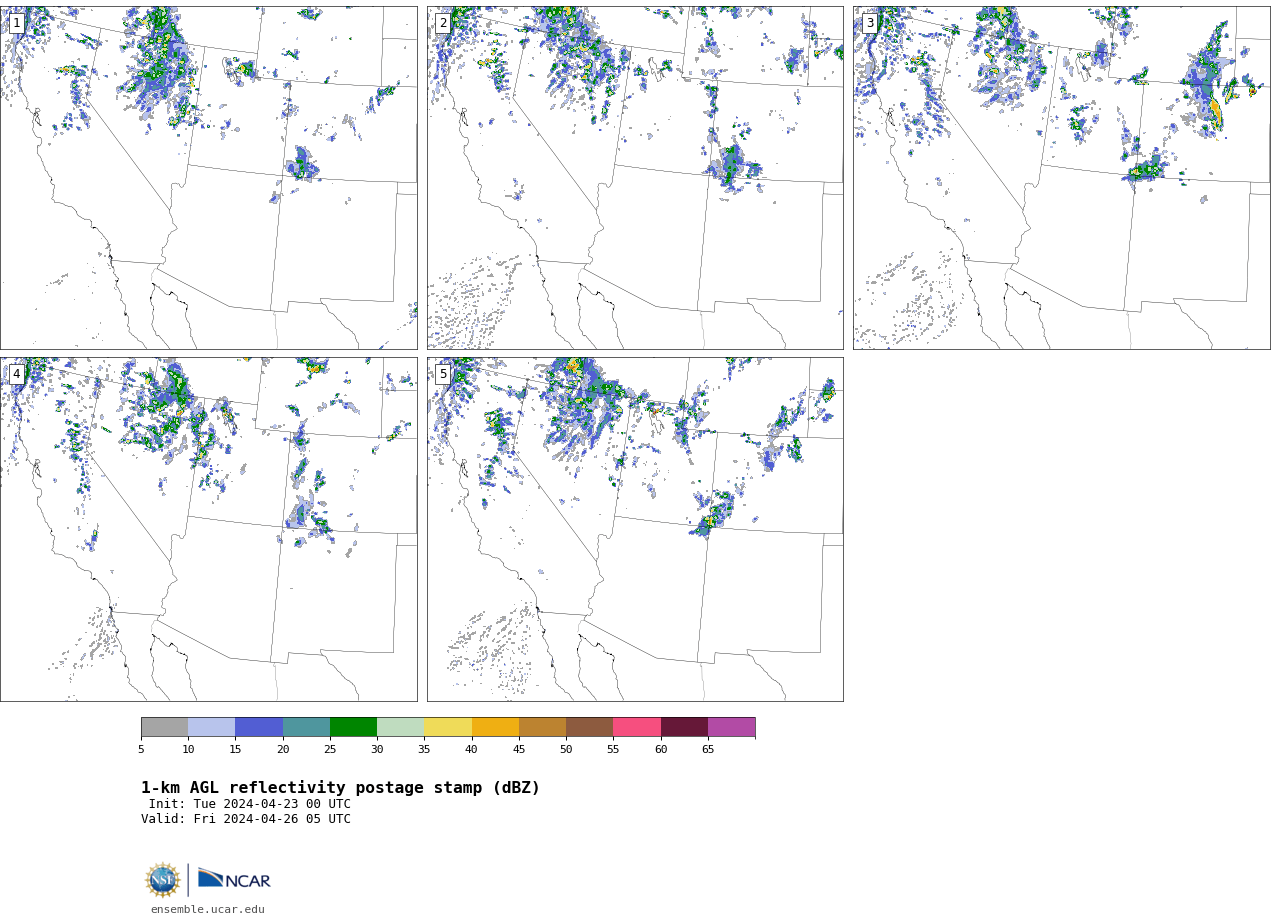Viewport: 1280px width, 920px height.
Task: Click the 50 tick label on colorbar
Action: click(x=566, y=750)
